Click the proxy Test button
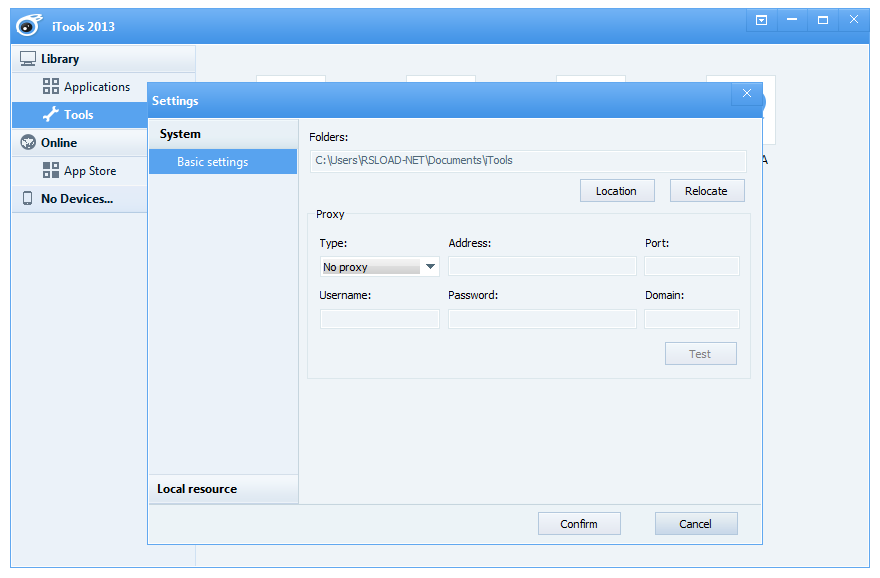880x578 pixels. pyautogui.click(x=700, y=354)
